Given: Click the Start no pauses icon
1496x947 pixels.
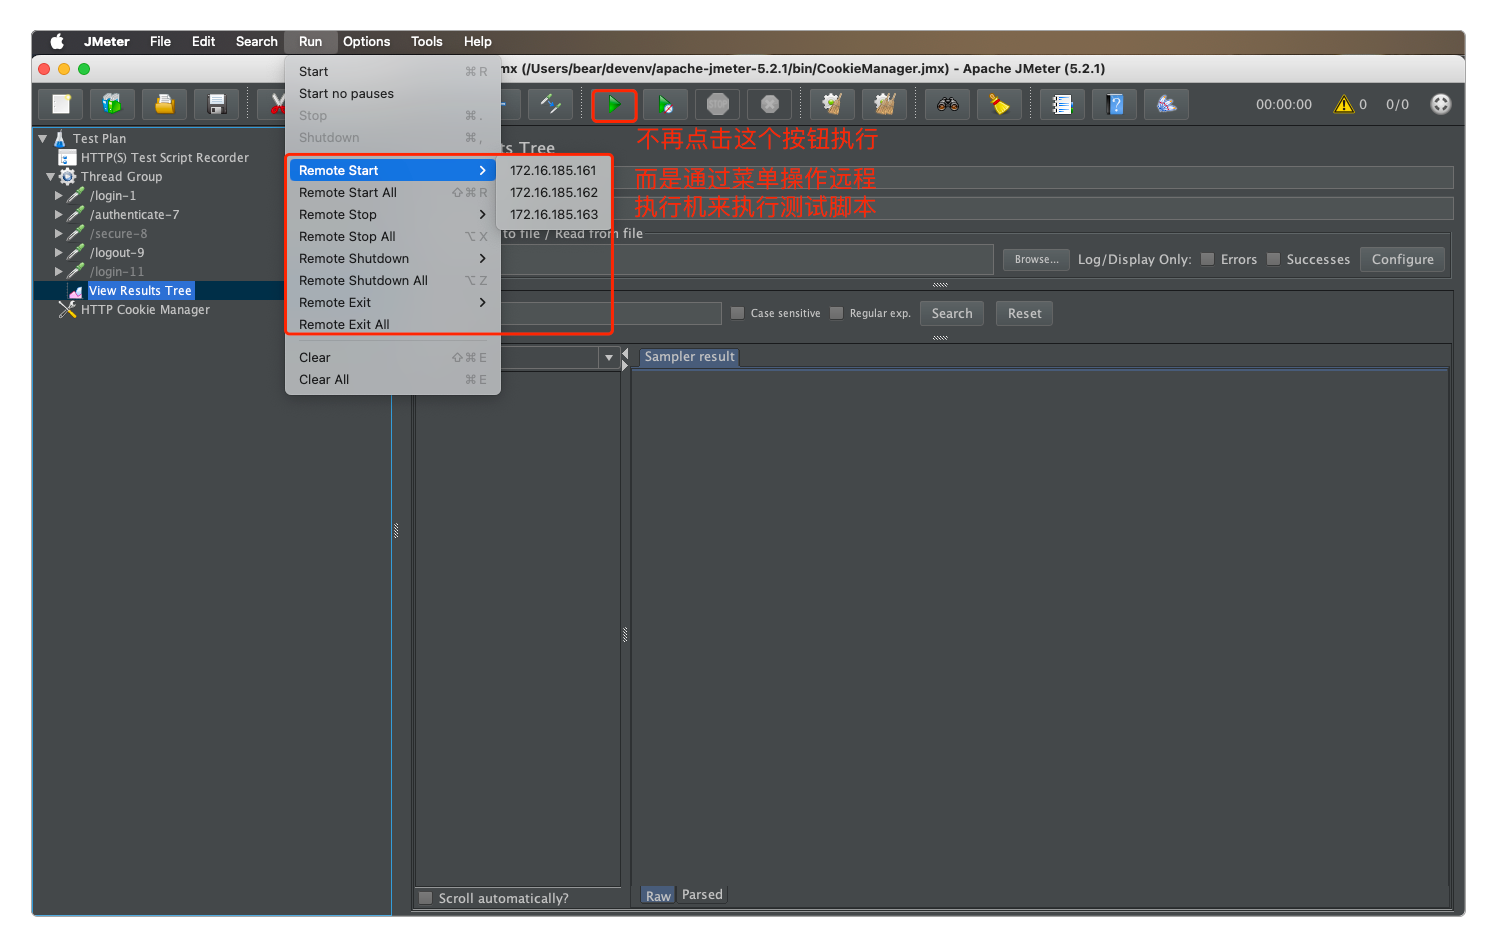Looking at the screenshot, I should click(665, 104).
